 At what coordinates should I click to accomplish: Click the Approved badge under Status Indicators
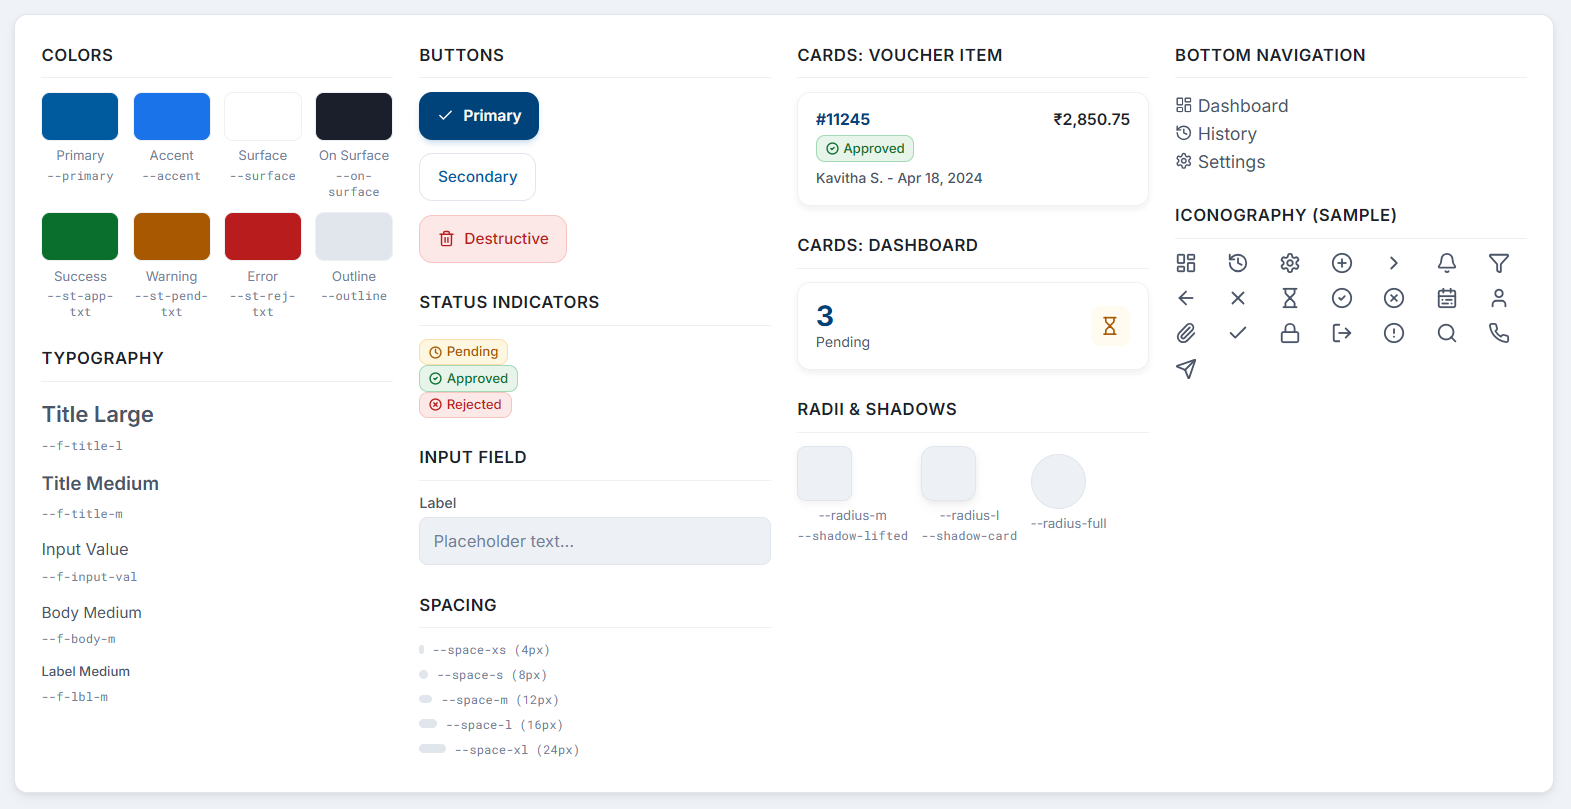[x=468, y=378]
